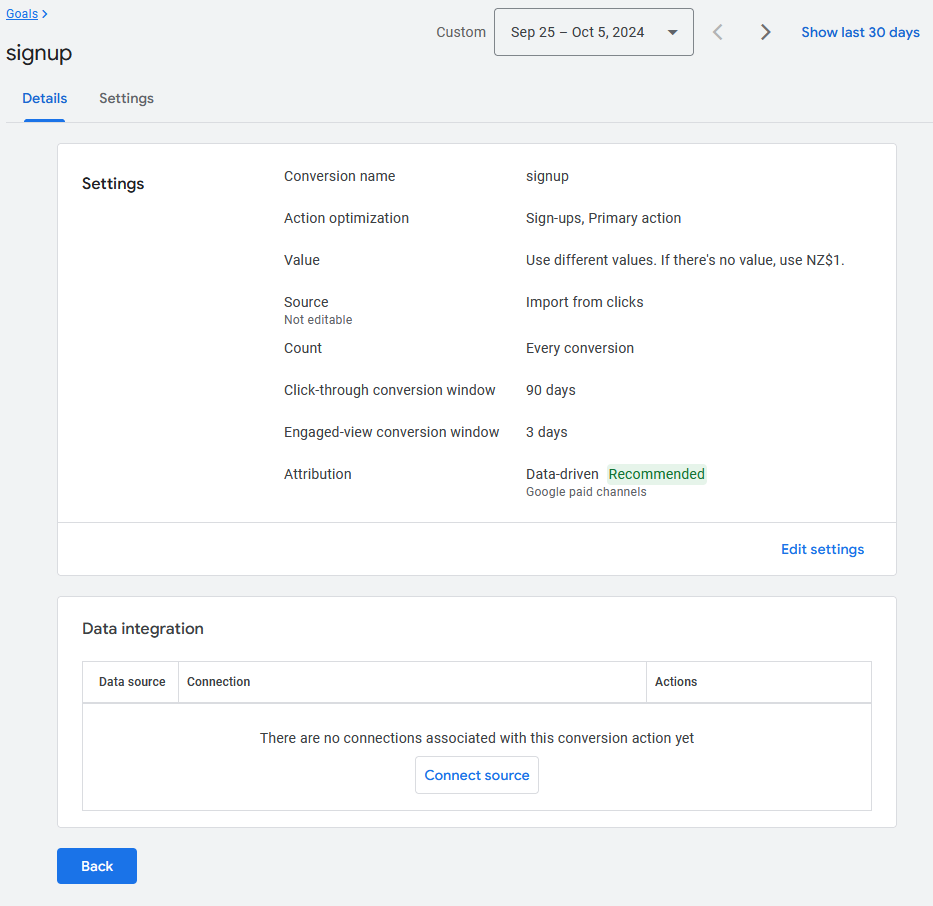Navigate to the next date period chevron
Viewport: 933px width, 906px height.
pos(765,32)
